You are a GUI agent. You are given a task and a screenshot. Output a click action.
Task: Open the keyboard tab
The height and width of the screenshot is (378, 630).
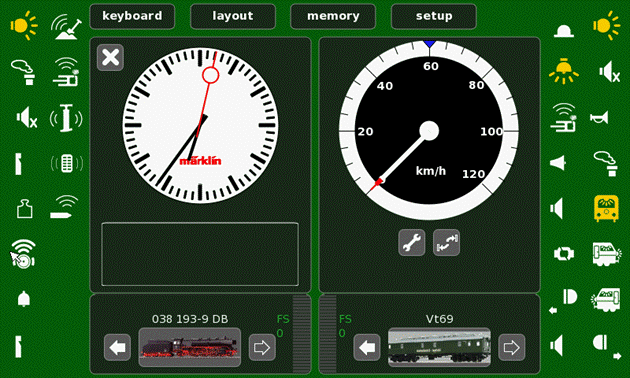[132, 16]
